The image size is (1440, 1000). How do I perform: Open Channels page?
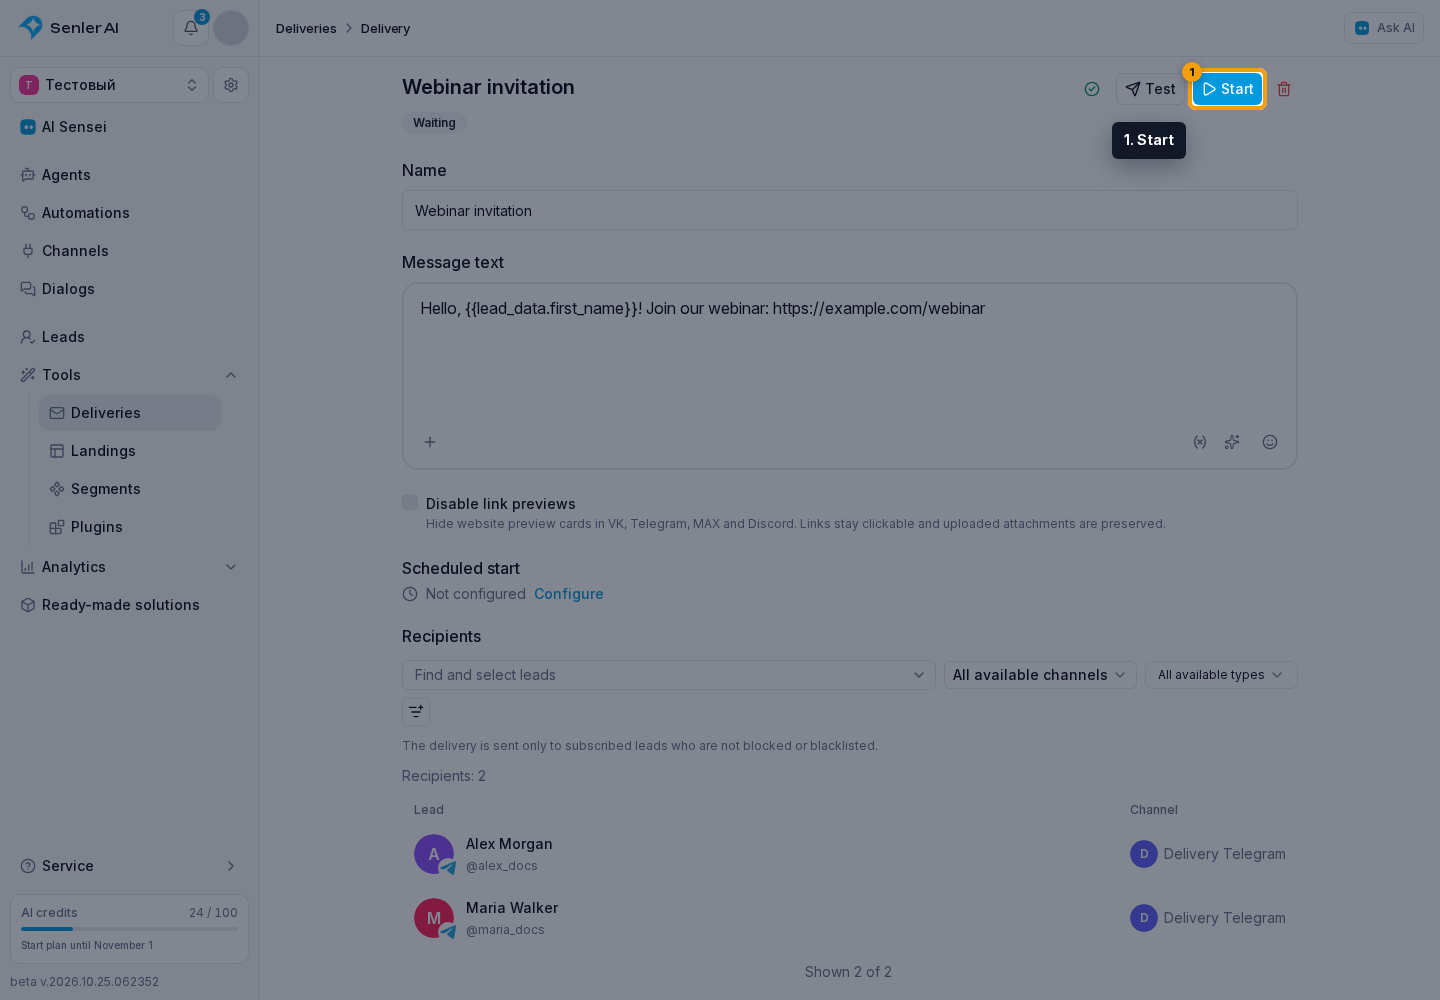(x=129, y=251)
